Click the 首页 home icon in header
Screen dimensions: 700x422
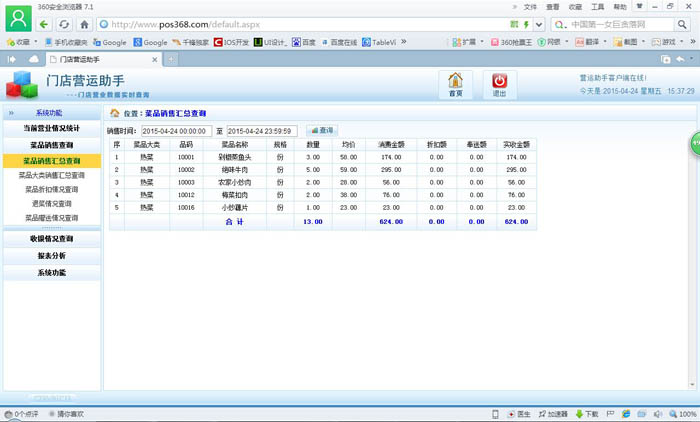(x=456, y=82)
